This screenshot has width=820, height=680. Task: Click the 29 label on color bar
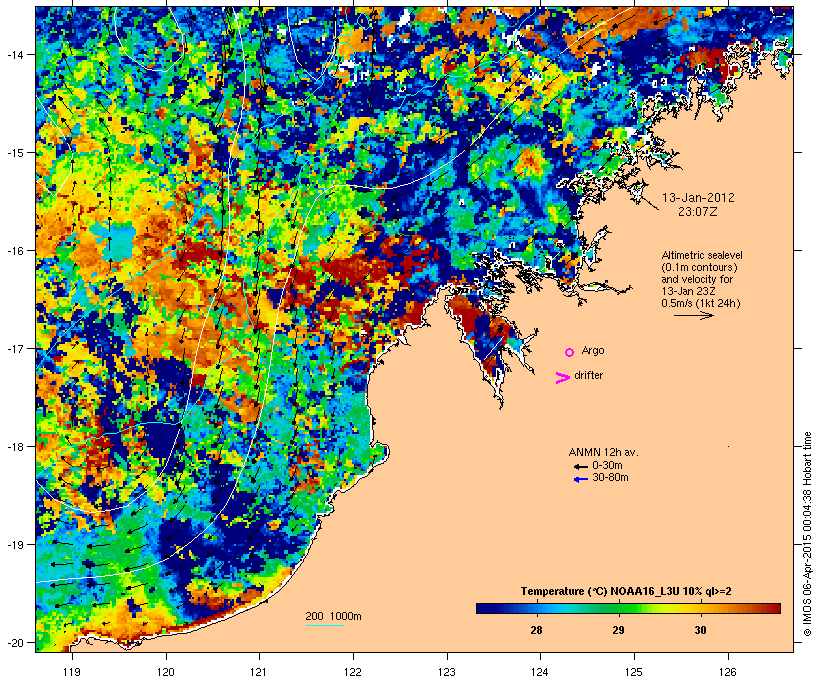click(x=618, y=630)
